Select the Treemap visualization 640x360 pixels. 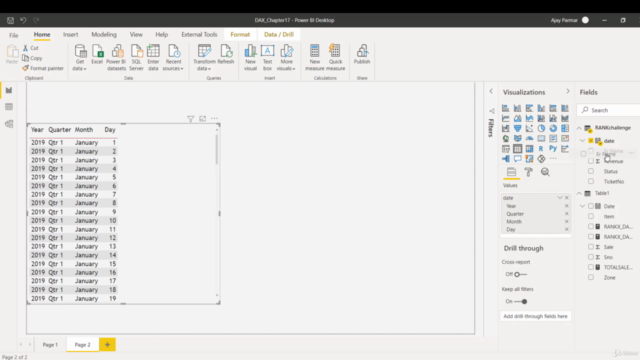point(565,129)
